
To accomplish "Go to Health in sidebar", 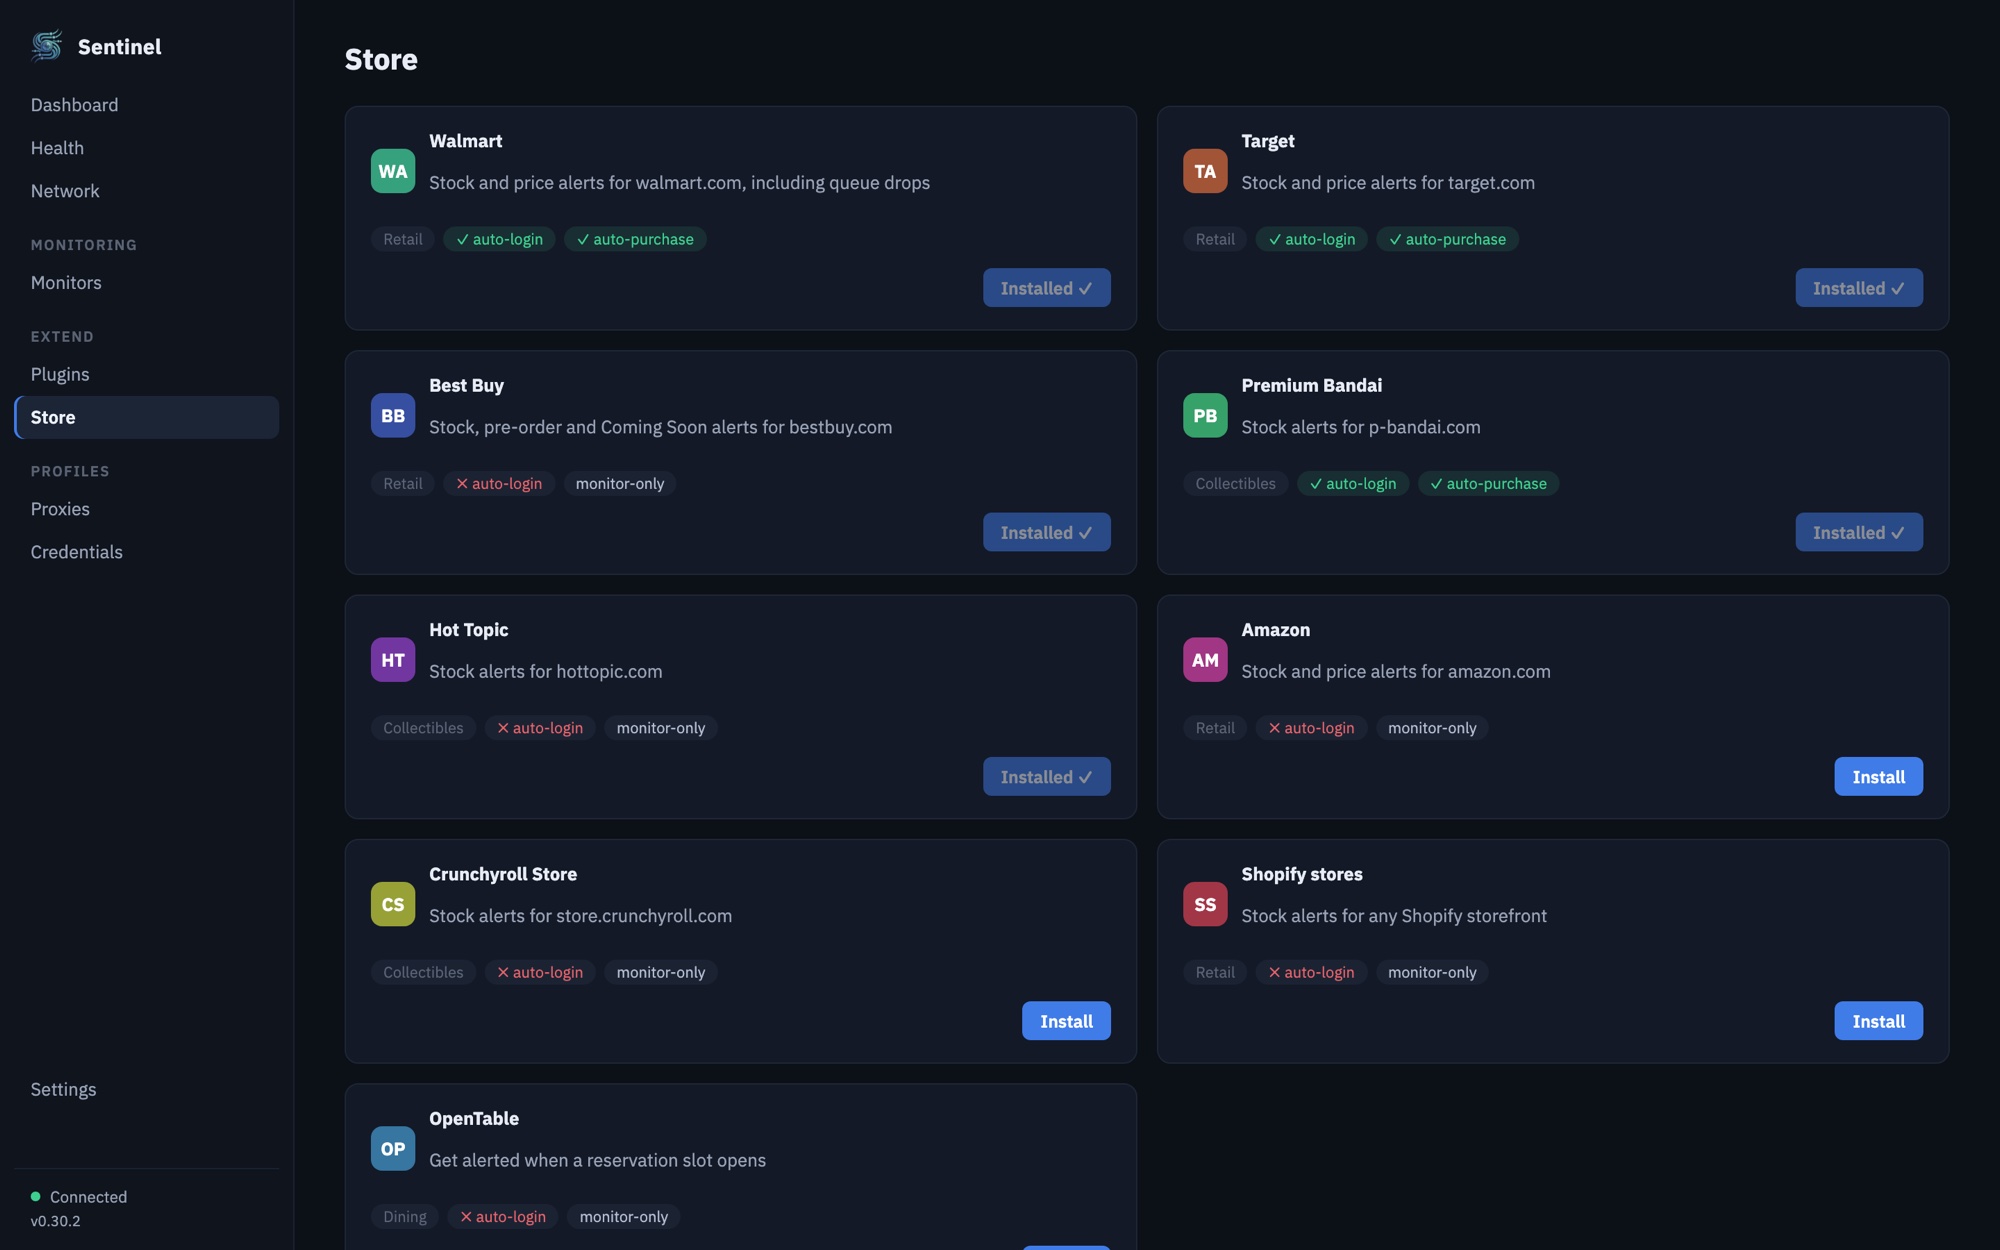I will (146, 148).
